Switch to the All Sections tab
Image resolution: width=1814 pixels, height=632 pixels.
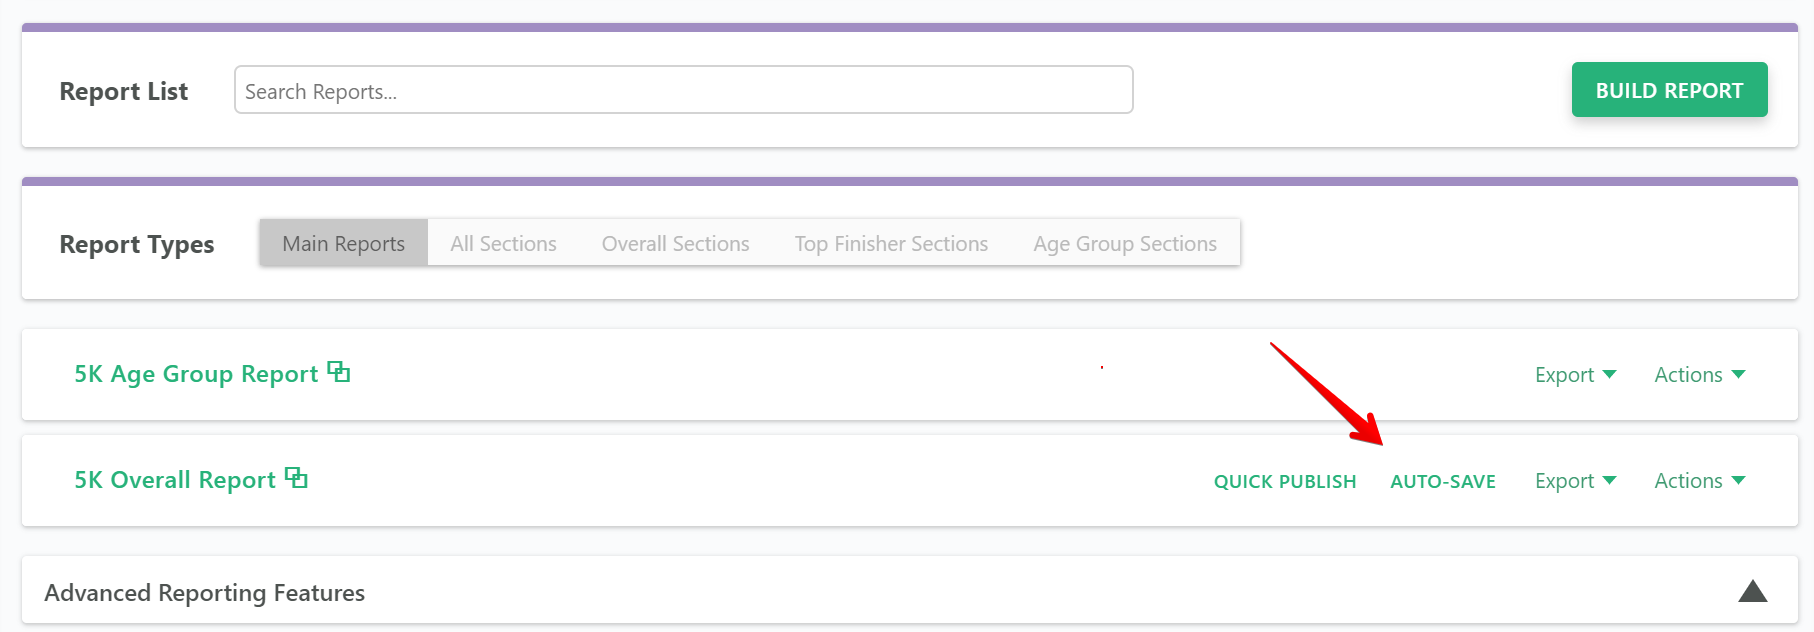pyautogui.click(x=503, y=242)
